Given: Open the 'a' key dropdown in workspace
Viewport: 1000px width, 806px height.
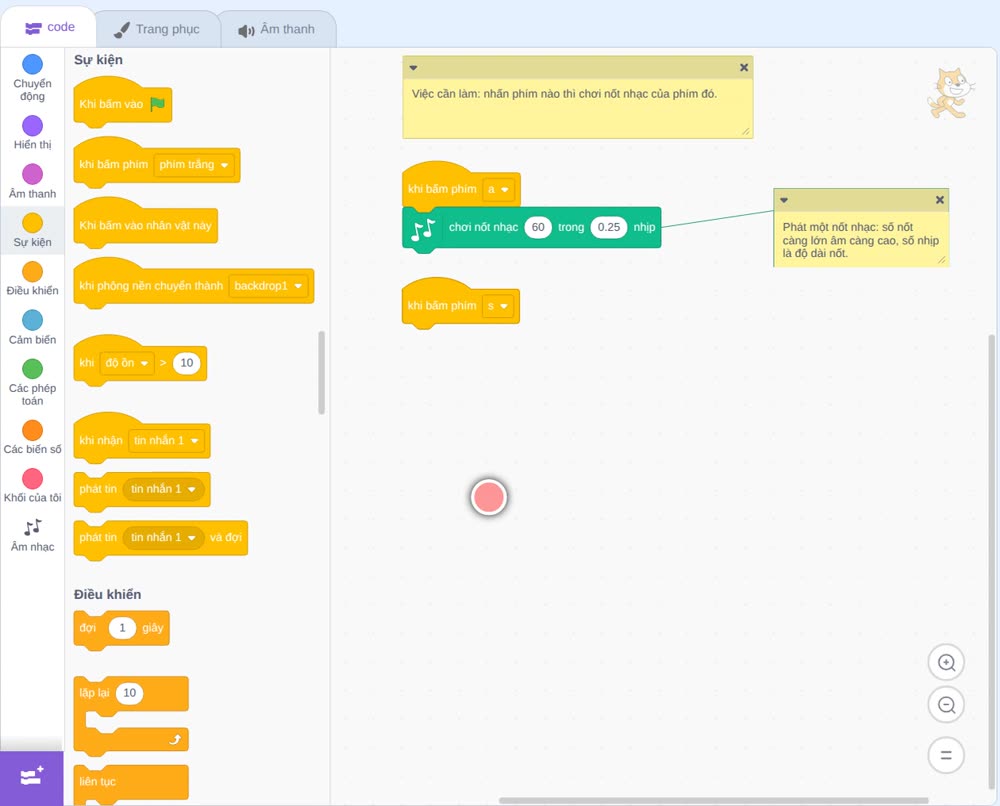Looking at the screenshot, I should pos(498,189).
